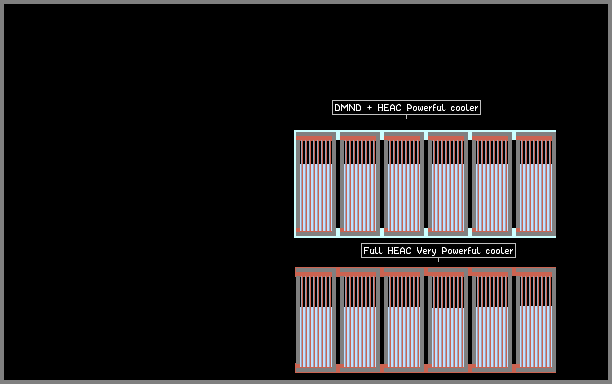Click the red HEAC bottom border of lower cooler
This screenshot has height=384, width=612.
coord(425,372)
